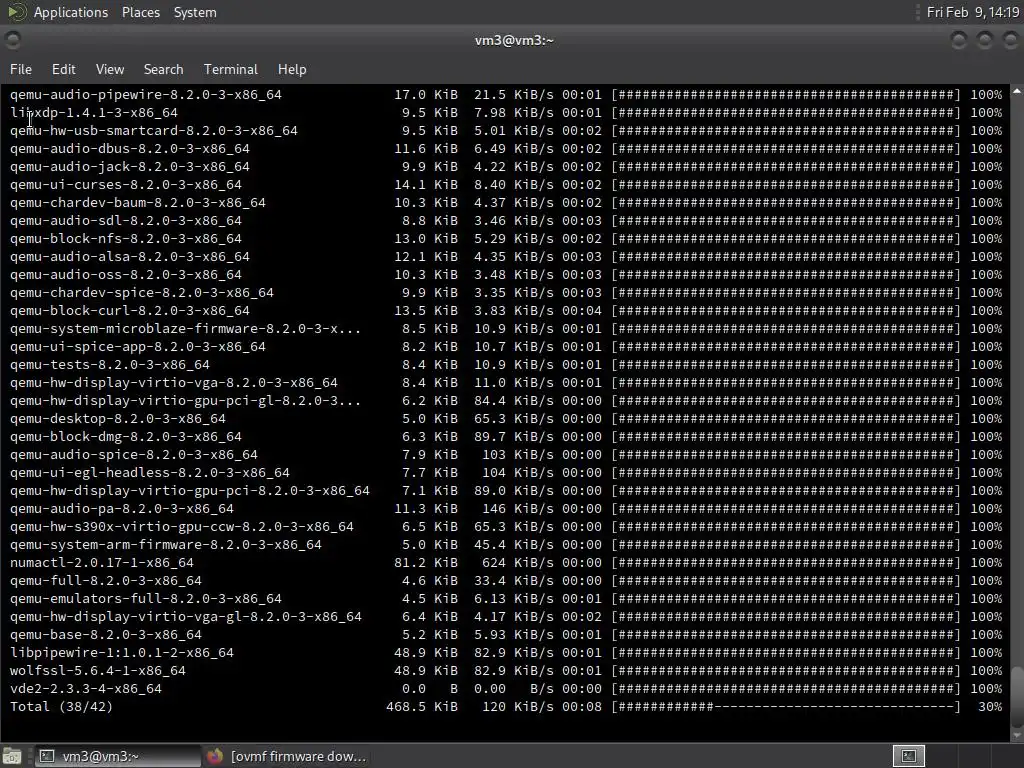Click the text qemu-audio-jack-8.2.0-3-x86_64
The image size is (1024, 768).
129,167
